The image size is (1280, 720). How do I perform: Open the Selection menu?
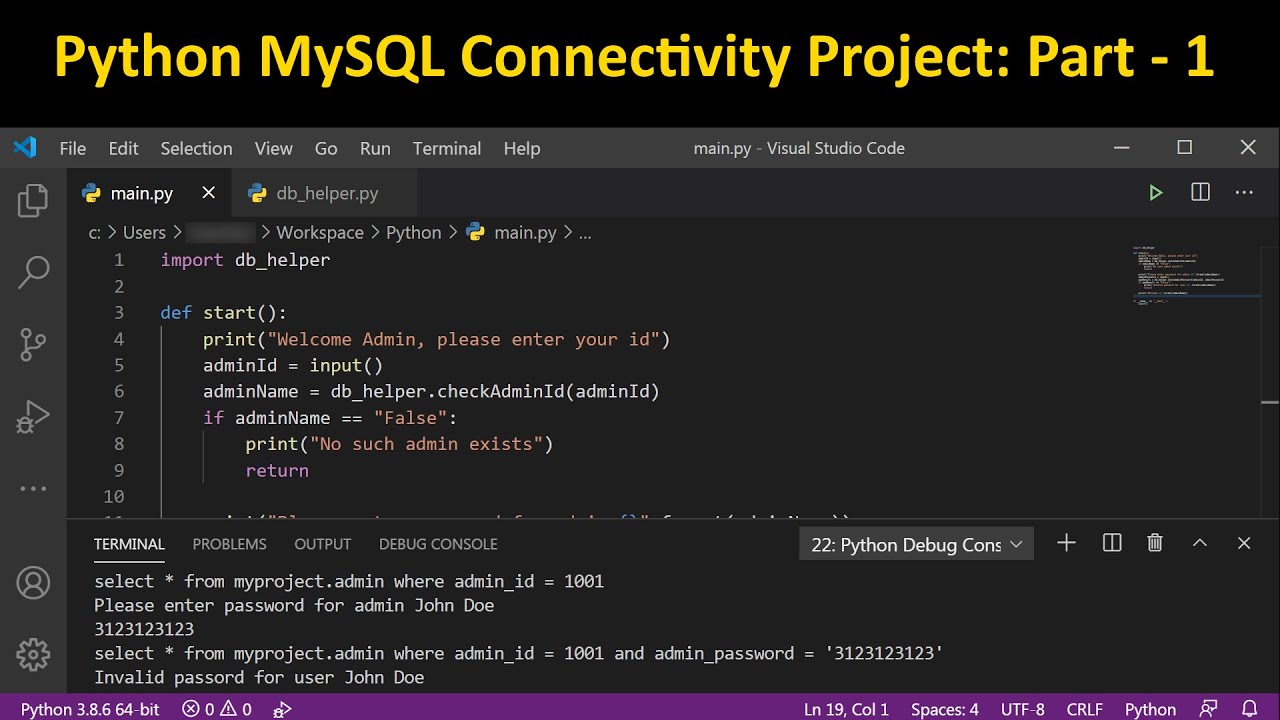[x=196, y=148]
